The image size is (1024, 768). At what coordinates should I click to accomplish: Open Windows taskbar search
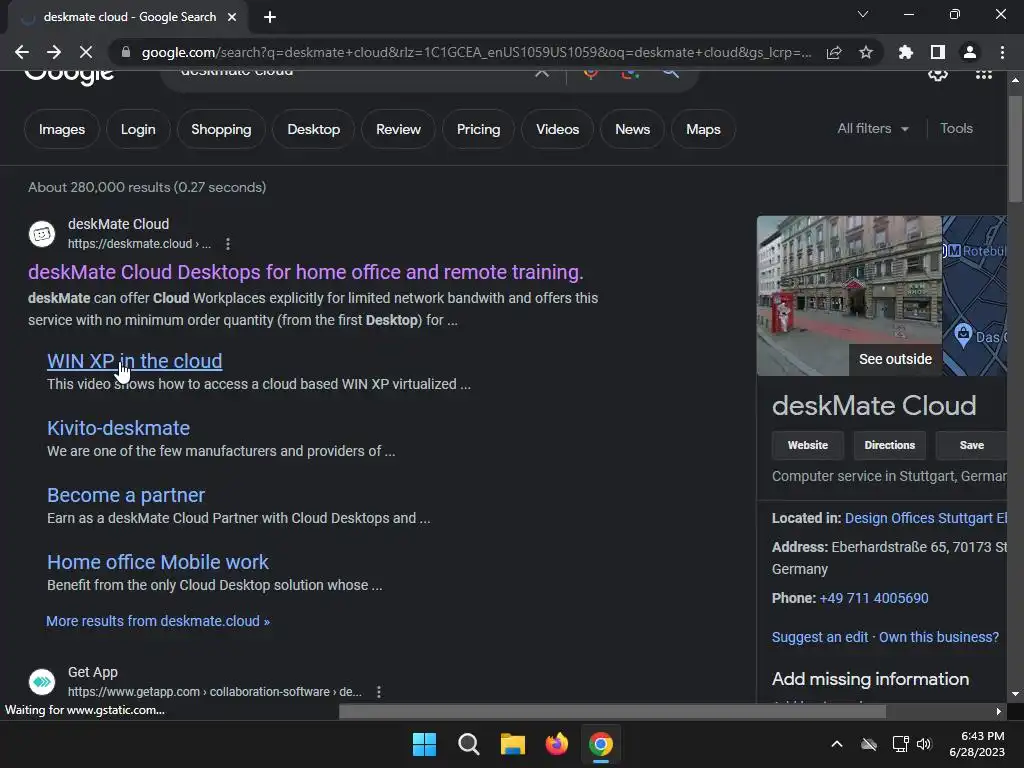[469, 744]
